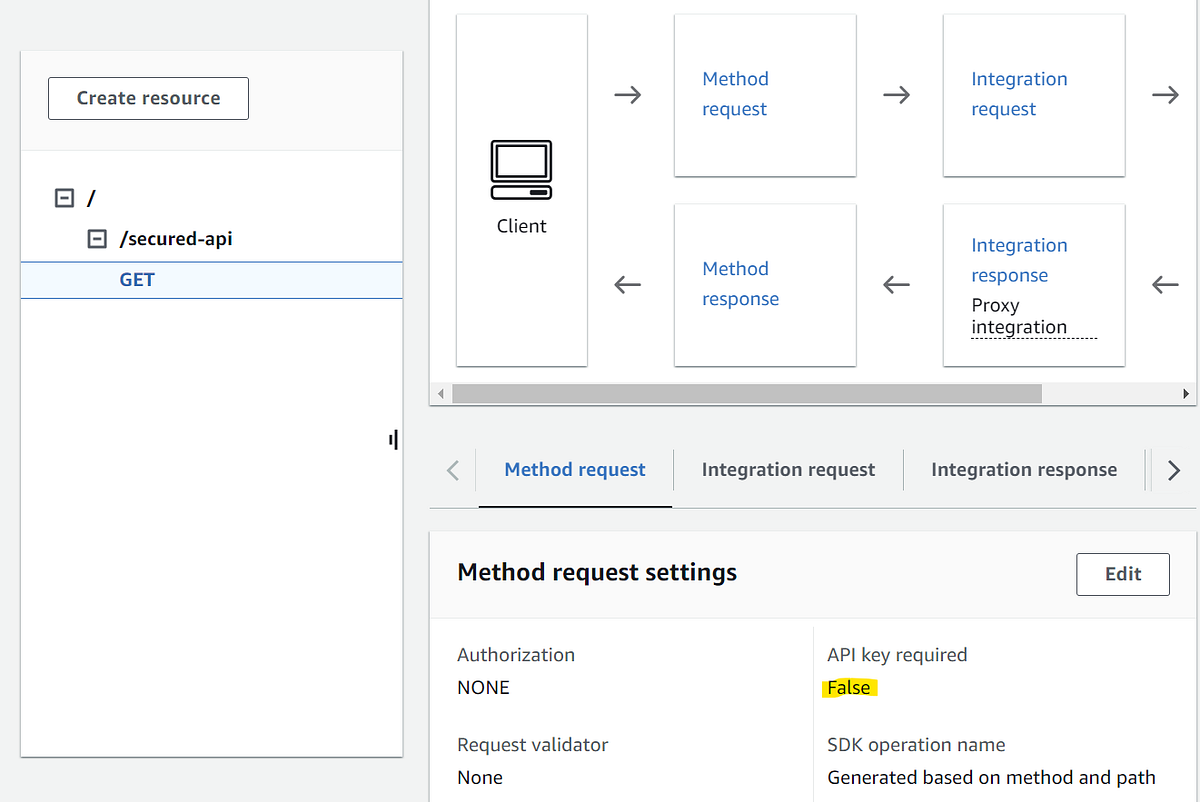Select the GET method under /secured-api
Screen dimensions: 1200x802
[136, 279]
